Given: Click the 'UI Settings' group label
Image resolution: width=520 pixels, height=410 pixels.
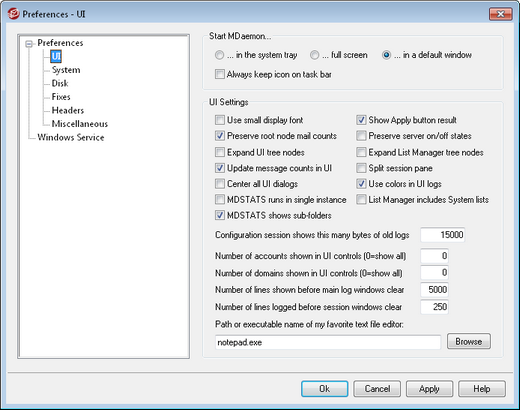Looking at the screenshot, I should coord(229,102).
